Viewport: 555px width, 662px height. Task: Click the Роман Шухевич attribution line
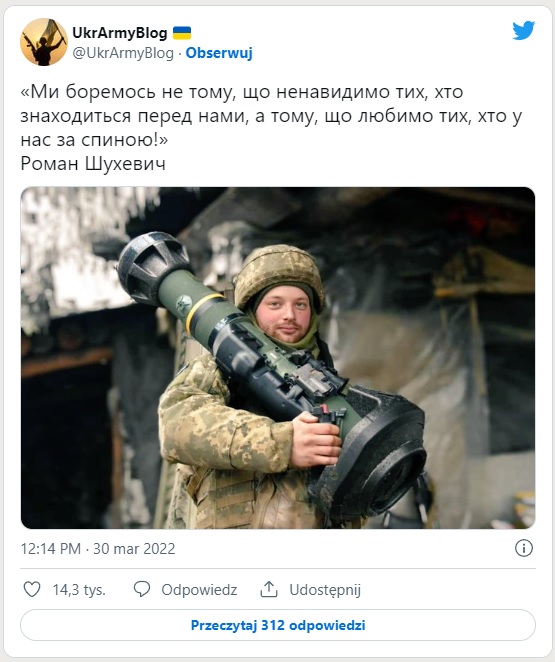tap(93, 164)
